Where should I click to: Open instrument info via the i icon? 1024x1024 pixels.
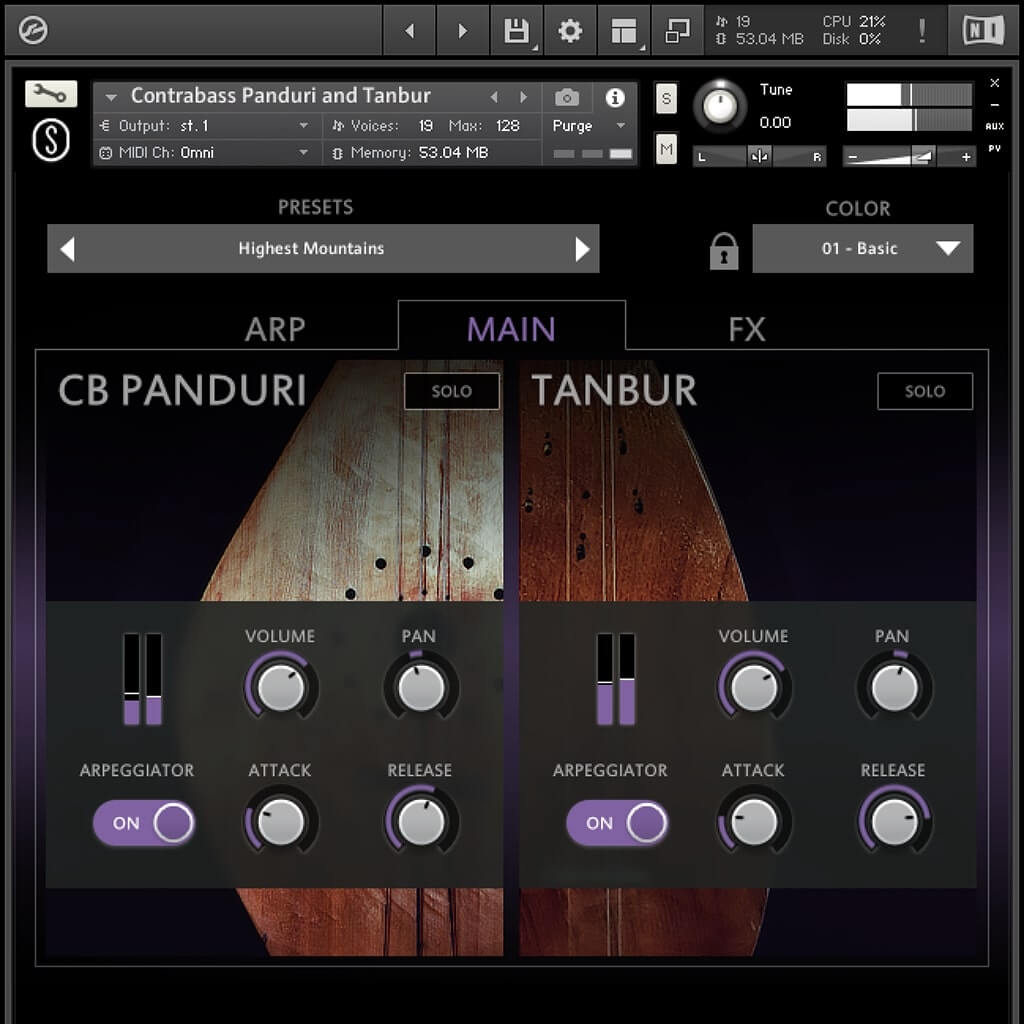click(617, 96)
